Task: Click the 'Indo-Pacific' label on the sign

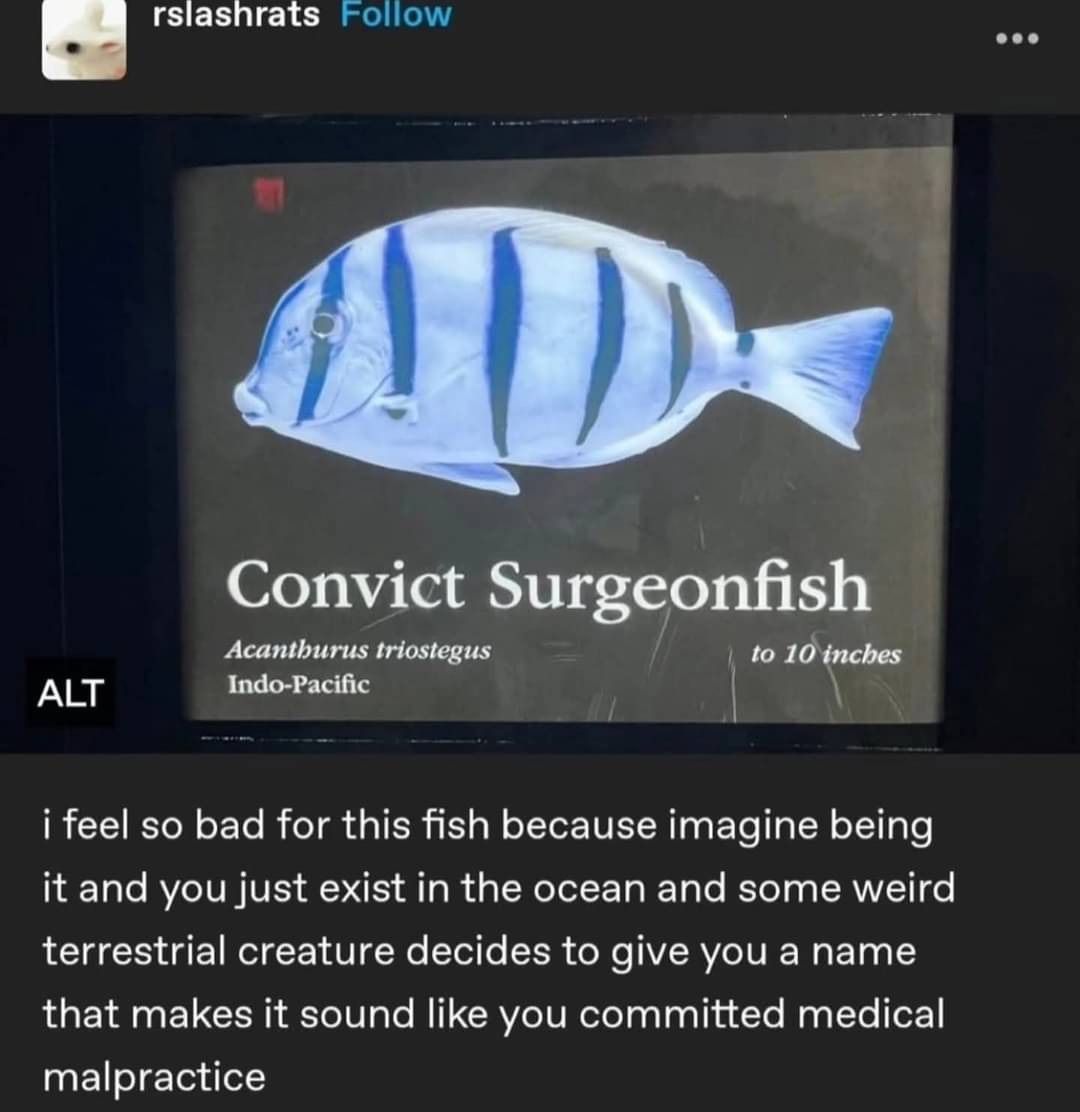Action: (x=299, y=684)
